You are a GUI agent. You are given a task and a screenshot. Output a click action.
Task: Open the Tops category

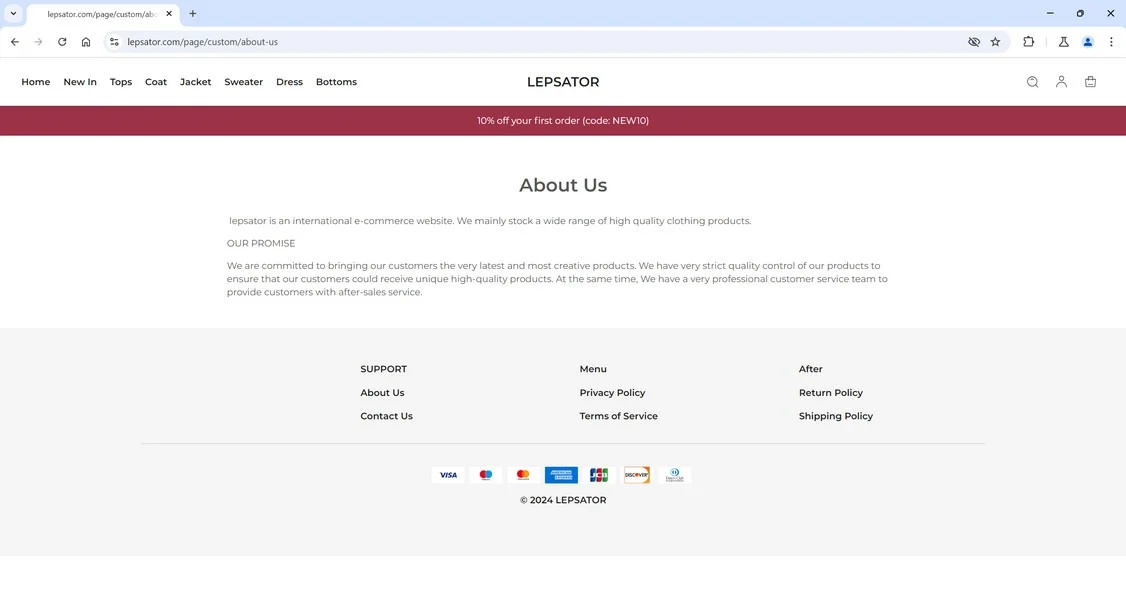point(121,82)
